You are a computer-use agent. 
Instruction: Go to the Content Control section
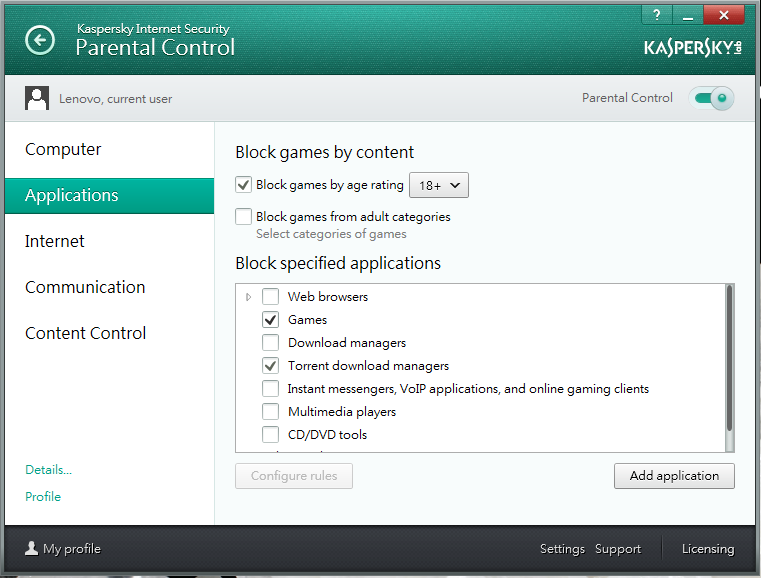coord(86,334)
